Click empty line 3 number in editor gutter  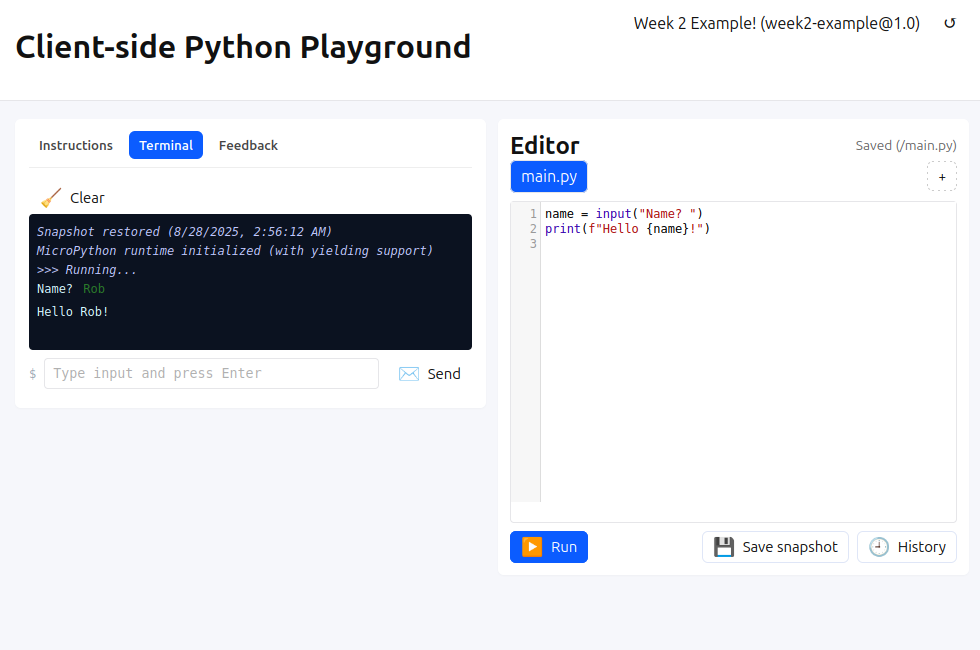tap(533, 244)
